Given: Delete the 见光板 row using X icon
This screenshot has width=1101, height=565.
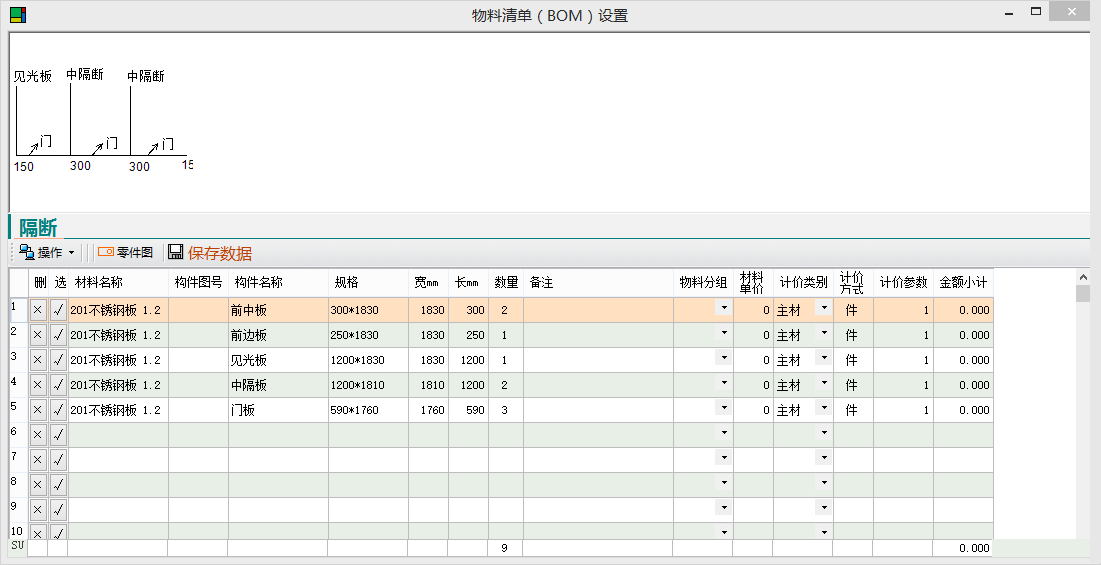Looking at the screenshot, I should (38, 360).
